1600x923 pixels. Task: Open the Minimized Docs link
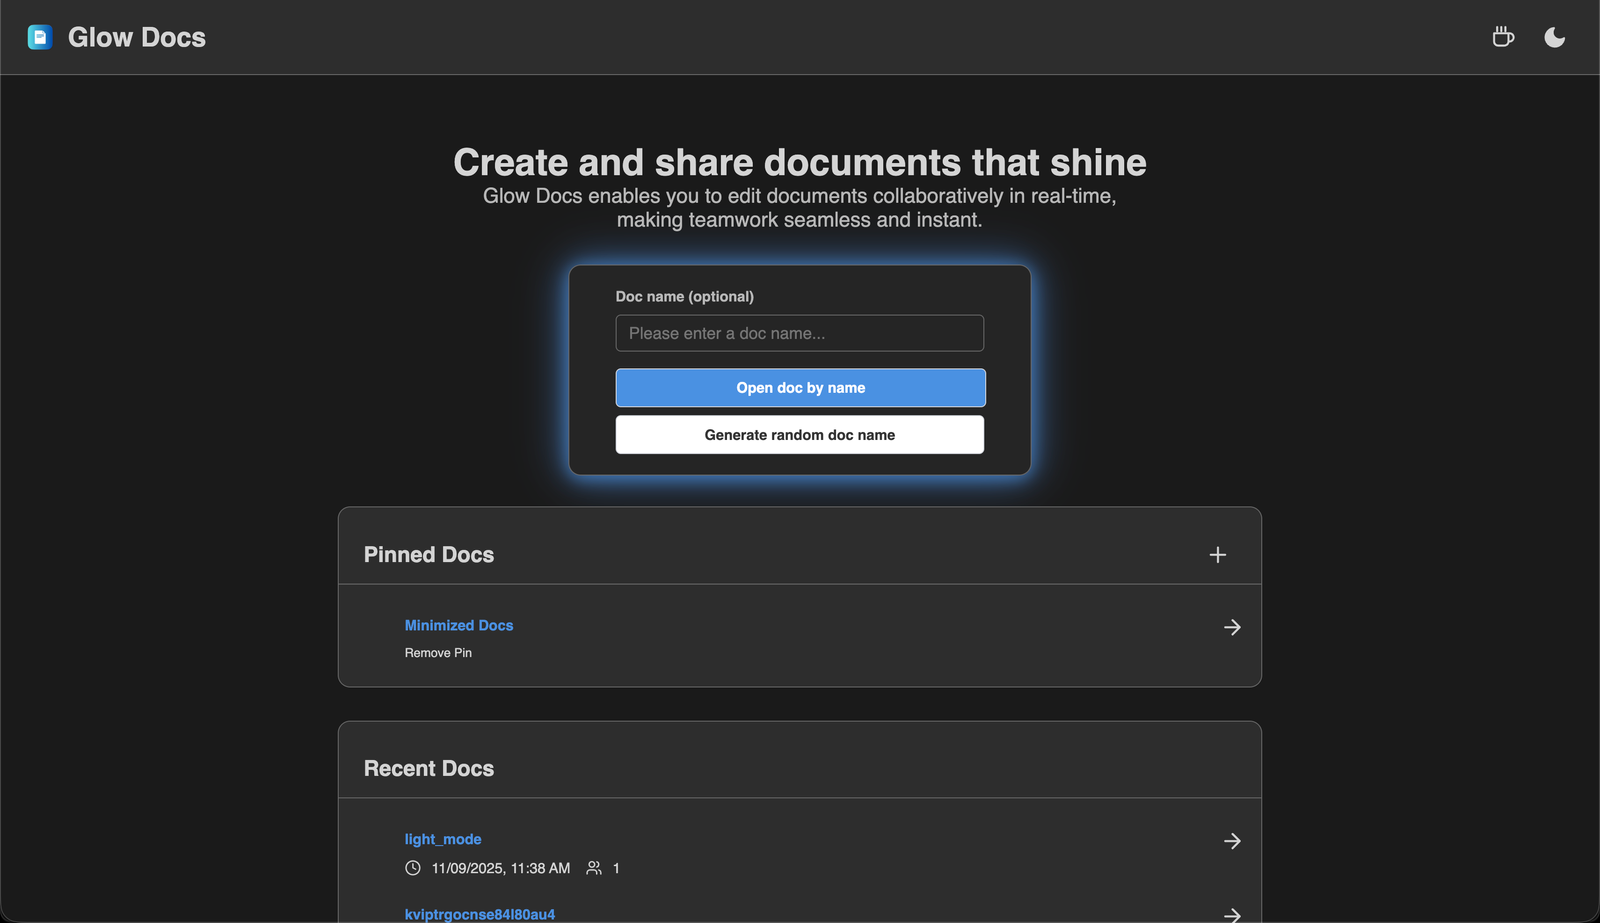point(458,625)
